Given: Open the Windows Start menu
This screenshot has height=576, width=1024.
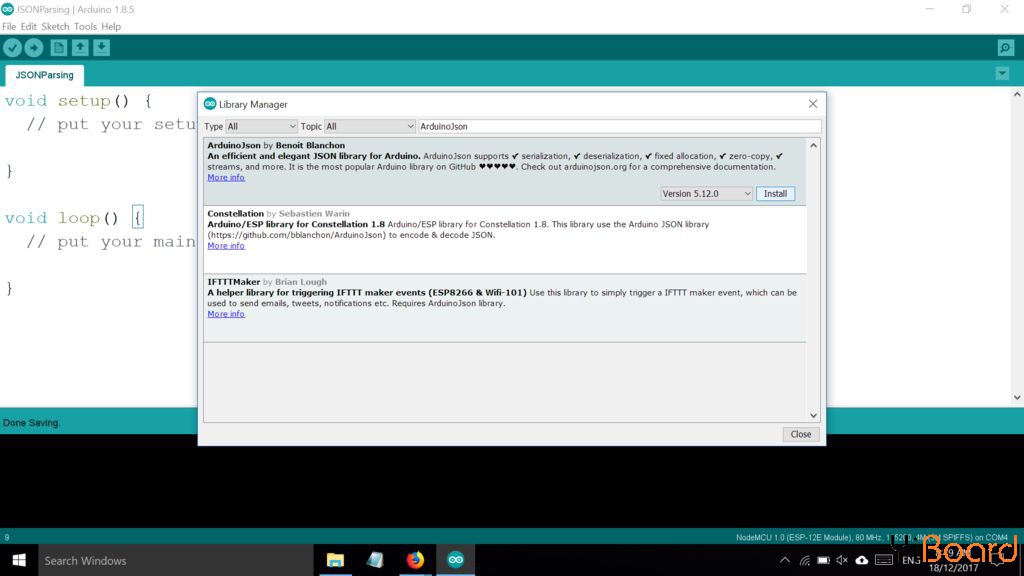Looking at the screenshot, I should point(19,560).
